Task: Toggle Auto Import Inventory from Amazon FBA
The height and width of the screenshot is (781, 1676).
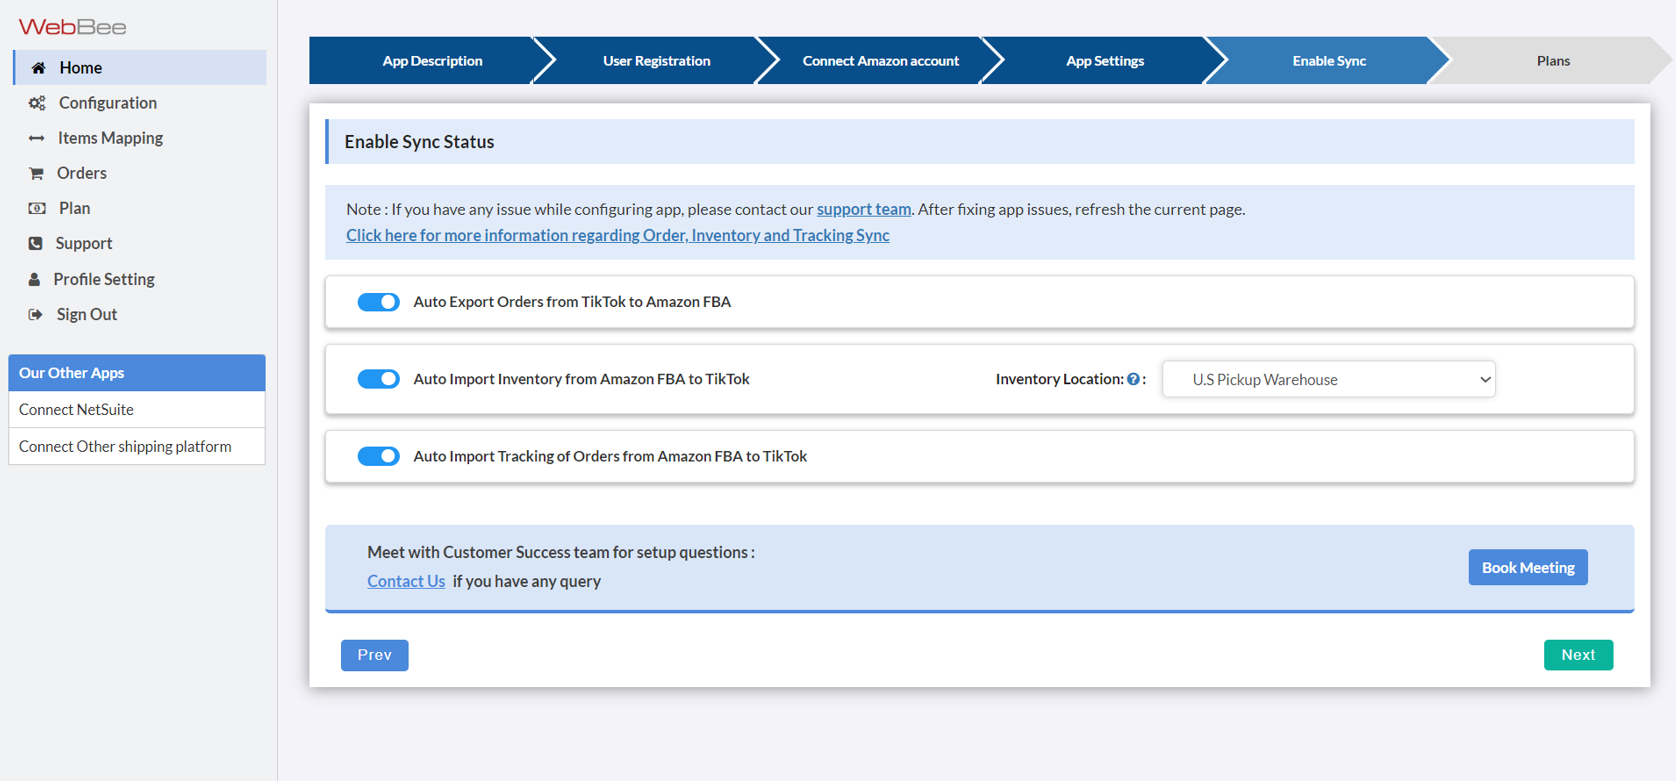Action: pos(379,379)
